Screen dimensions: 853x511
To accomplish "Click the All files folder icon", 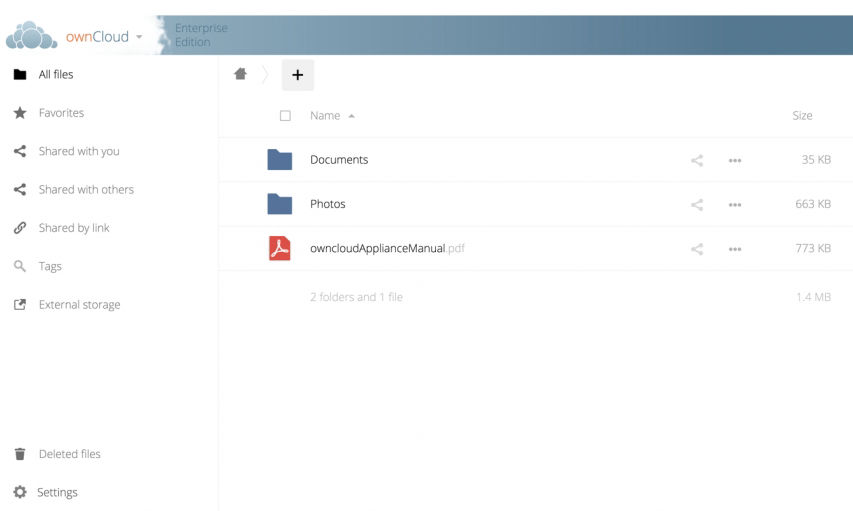I will 20,75.
